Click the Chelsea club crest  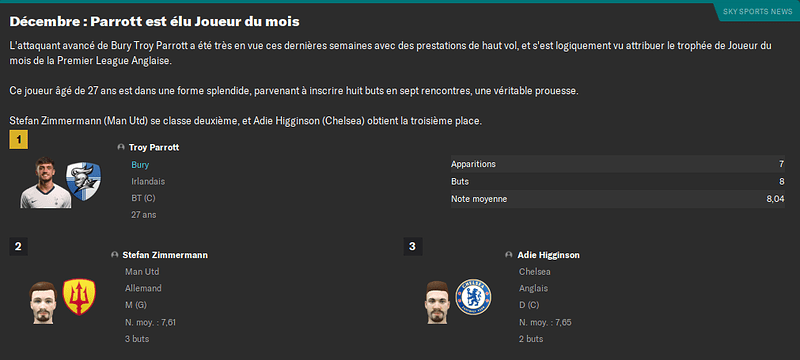[x=473, y=297]
